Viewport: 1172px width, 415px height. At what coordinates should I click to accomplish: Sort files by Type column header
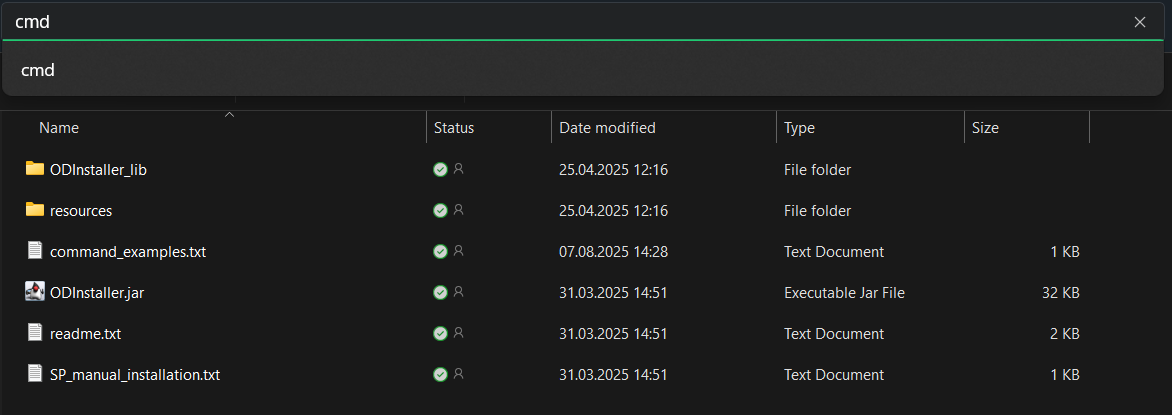click(799, 128)
